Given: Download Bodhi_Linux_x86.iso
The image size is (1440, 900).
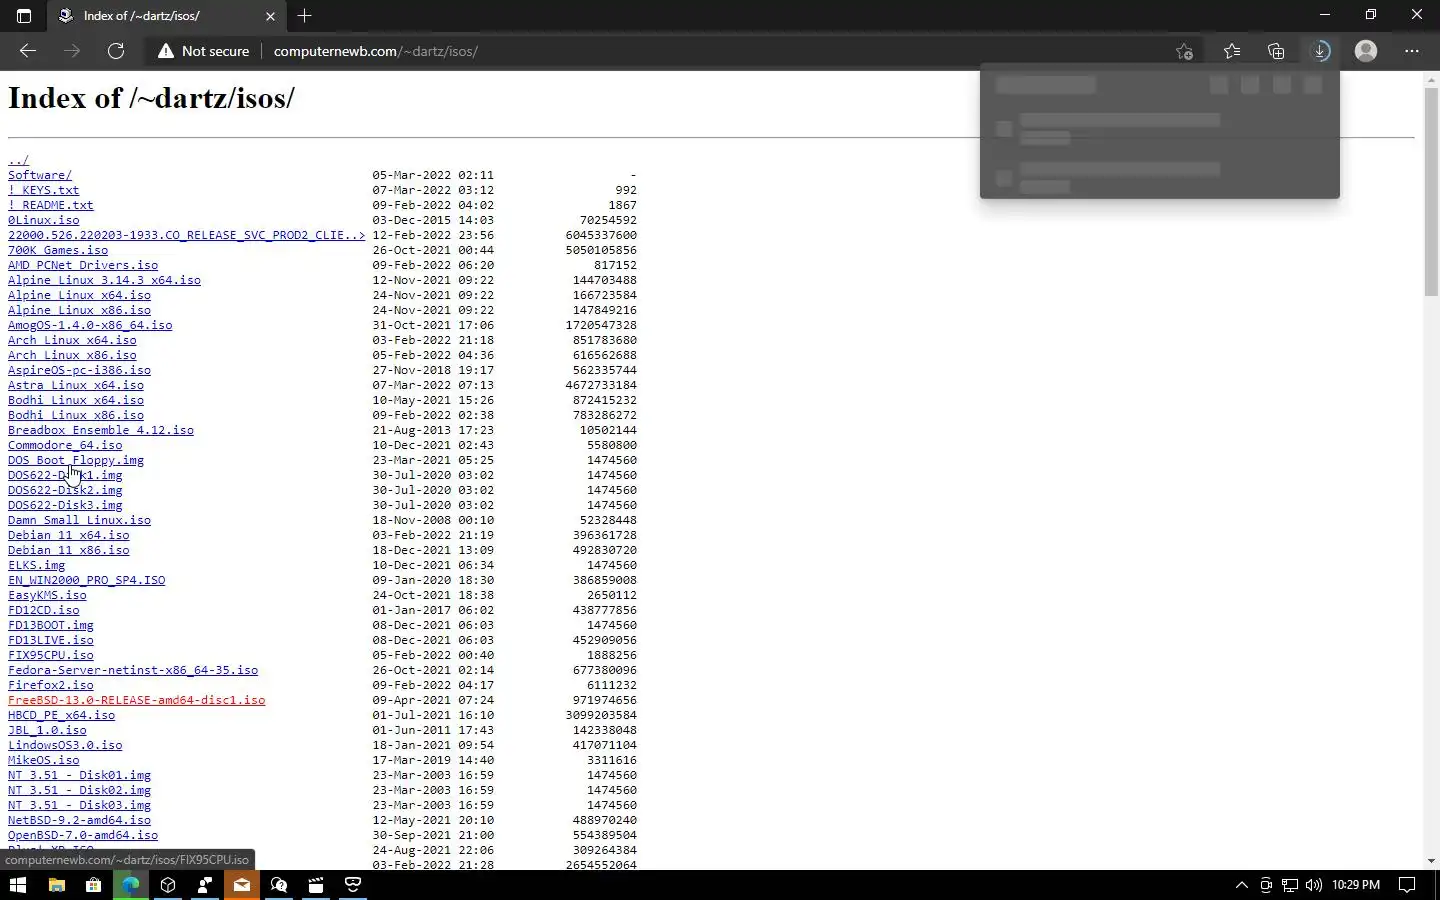Looking at the screenshot, I should pyautogui.click(x=76, y=415).
